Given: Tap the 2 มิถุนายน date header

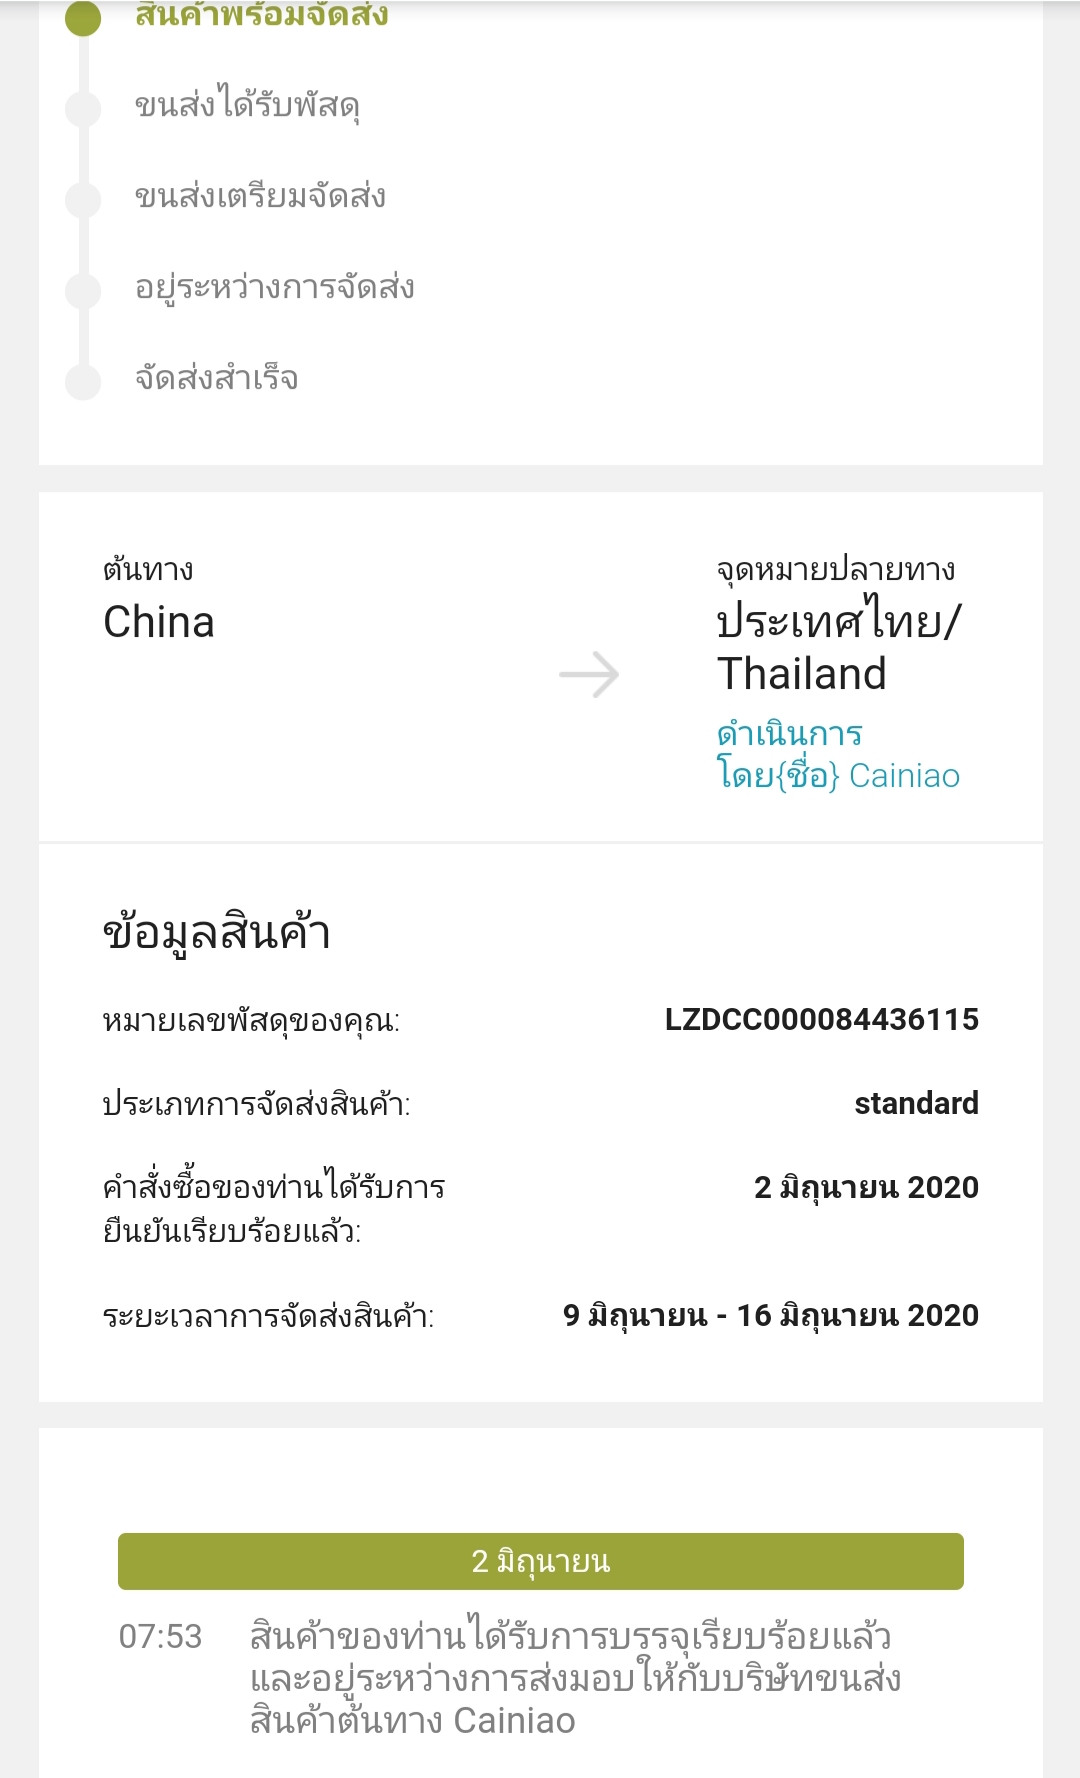Looking at the screenshot, I should pyautogui.click(x=540, y=1561).
